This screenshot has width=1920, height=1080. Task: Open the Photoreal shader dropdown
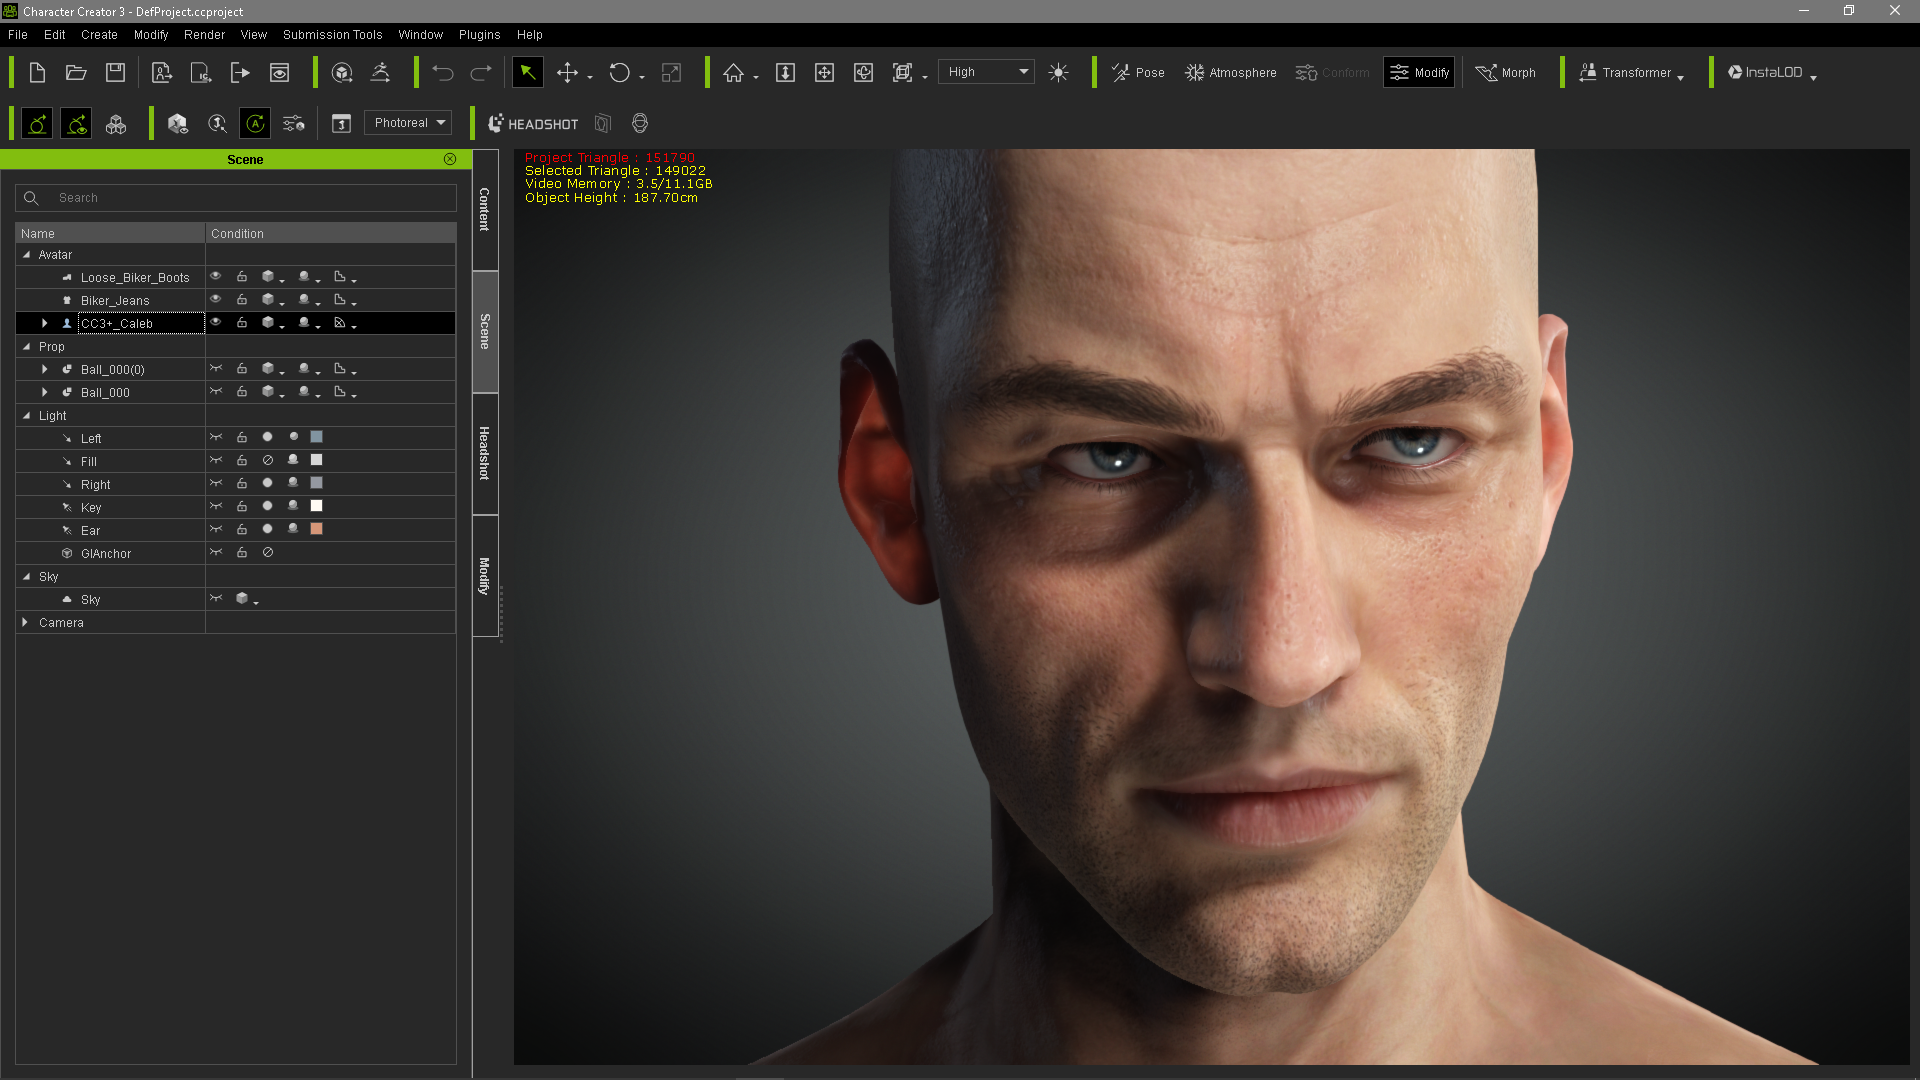[x=408, y=123]
